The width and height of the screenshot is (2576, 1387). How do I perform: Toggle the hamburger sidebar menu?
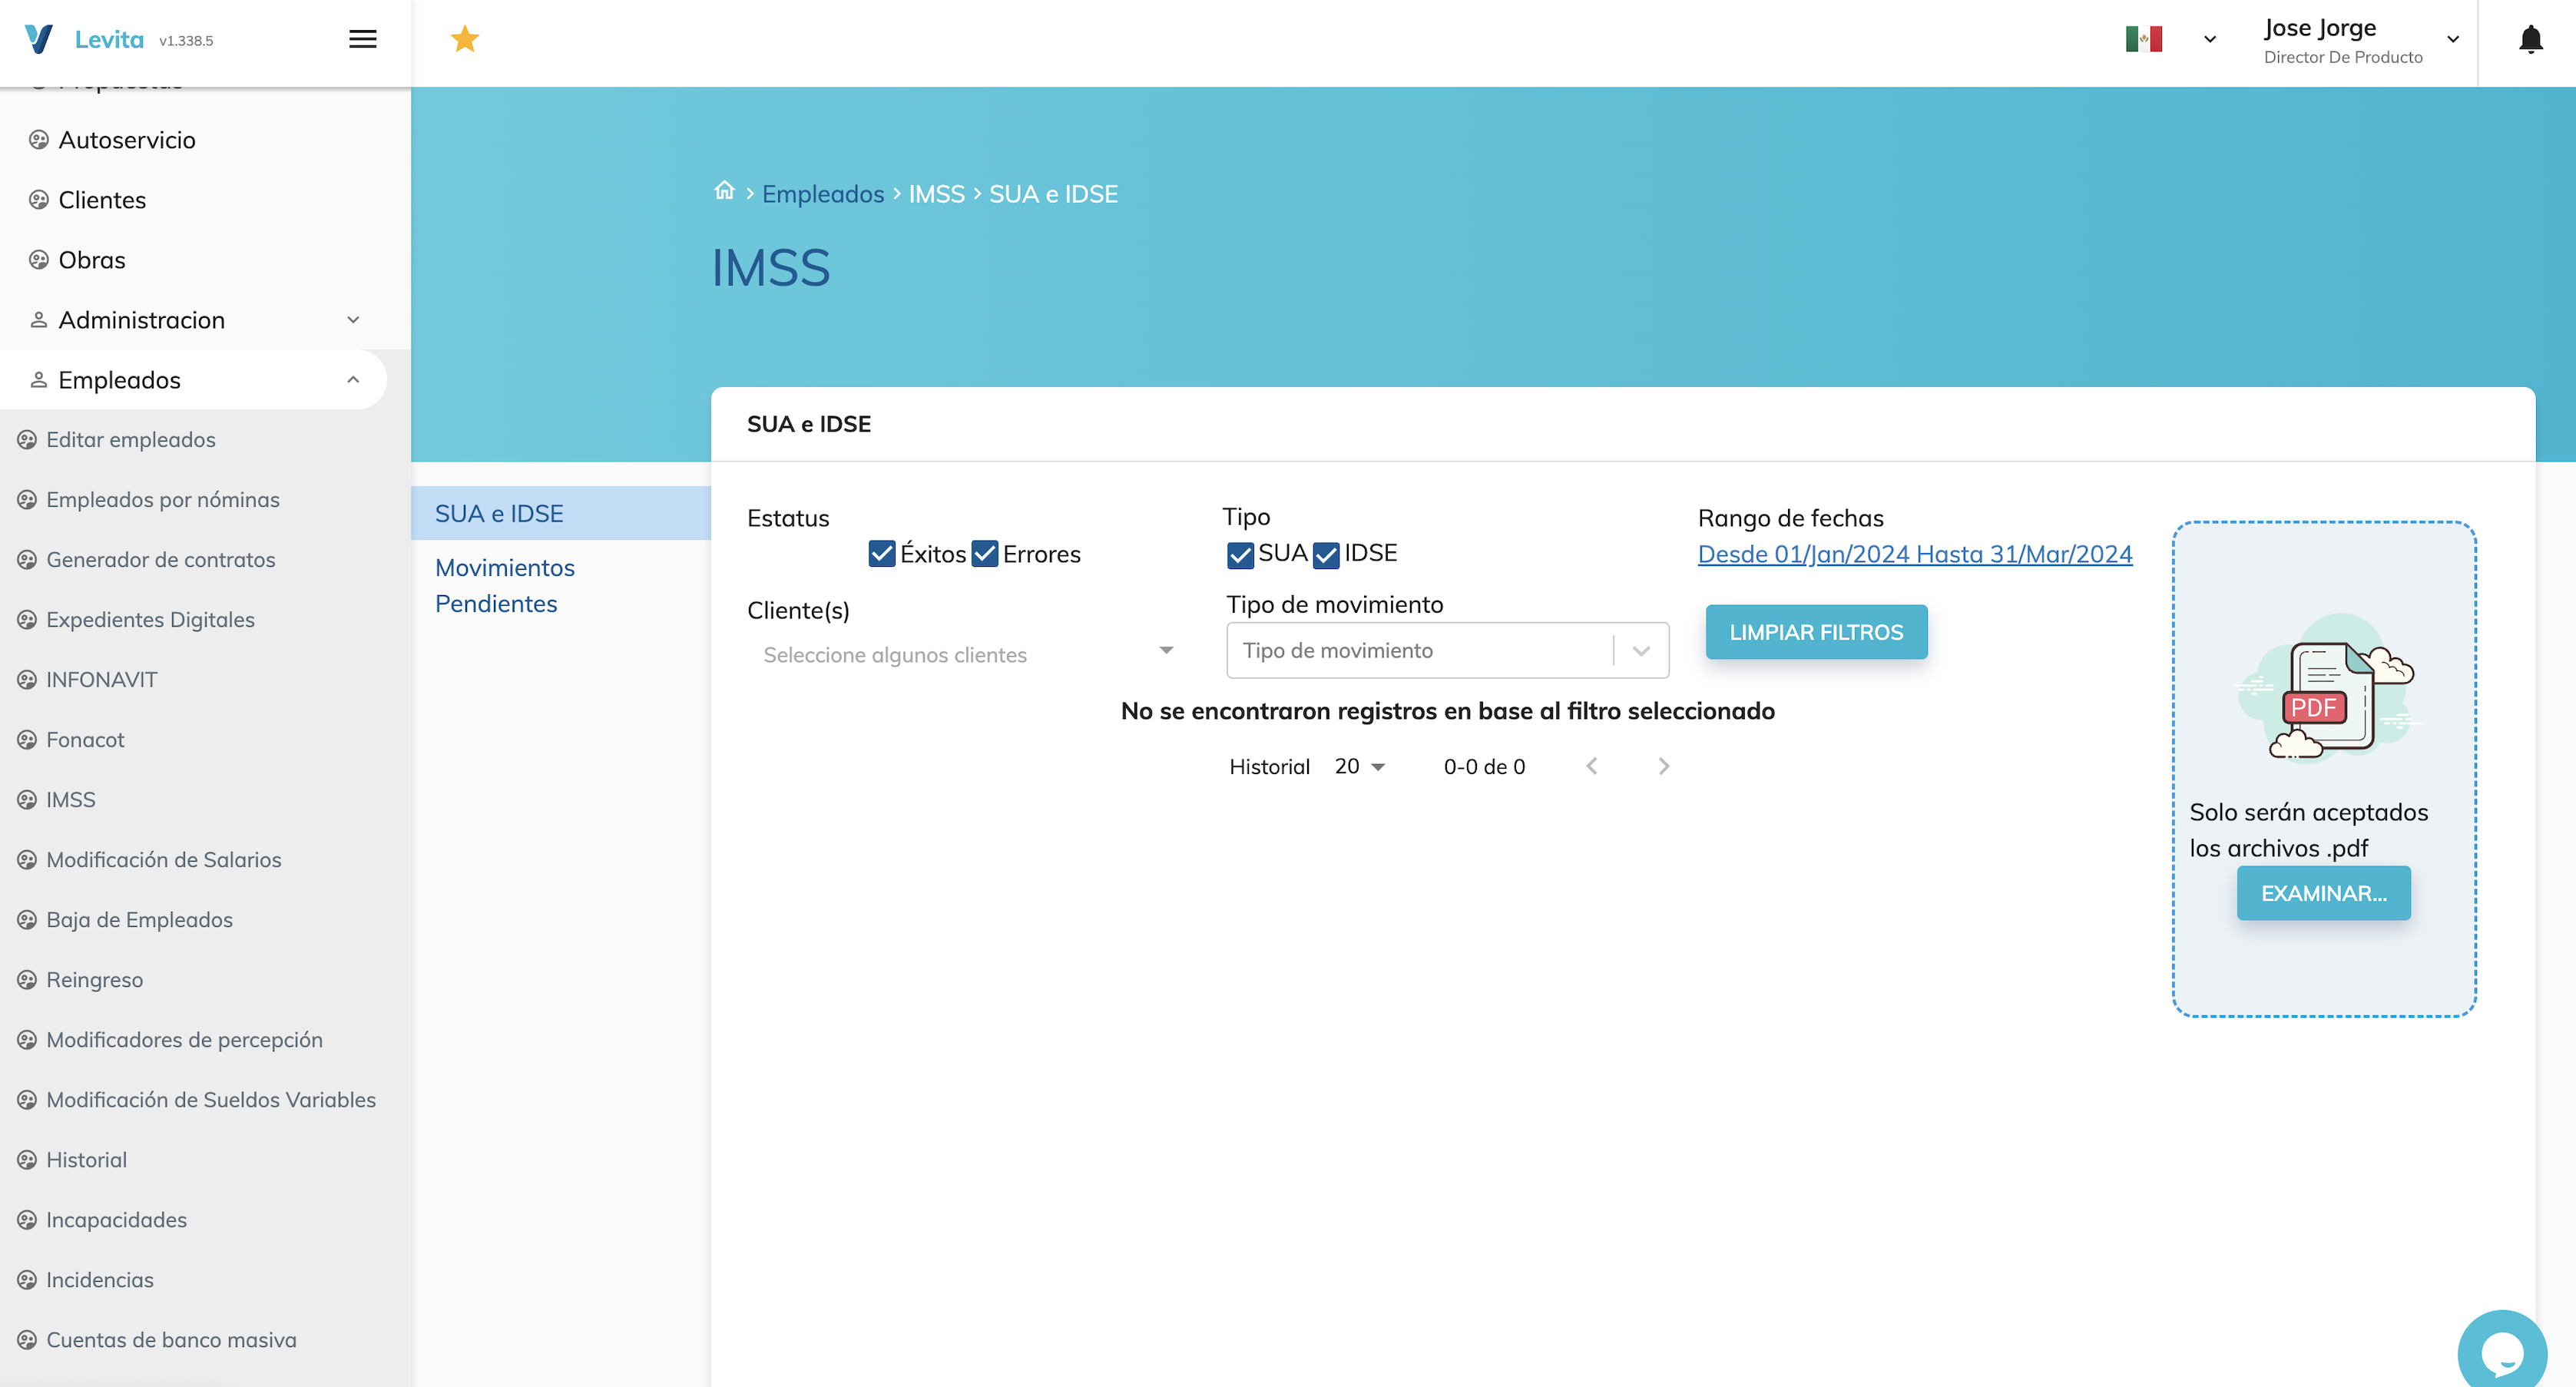[362, 39]
